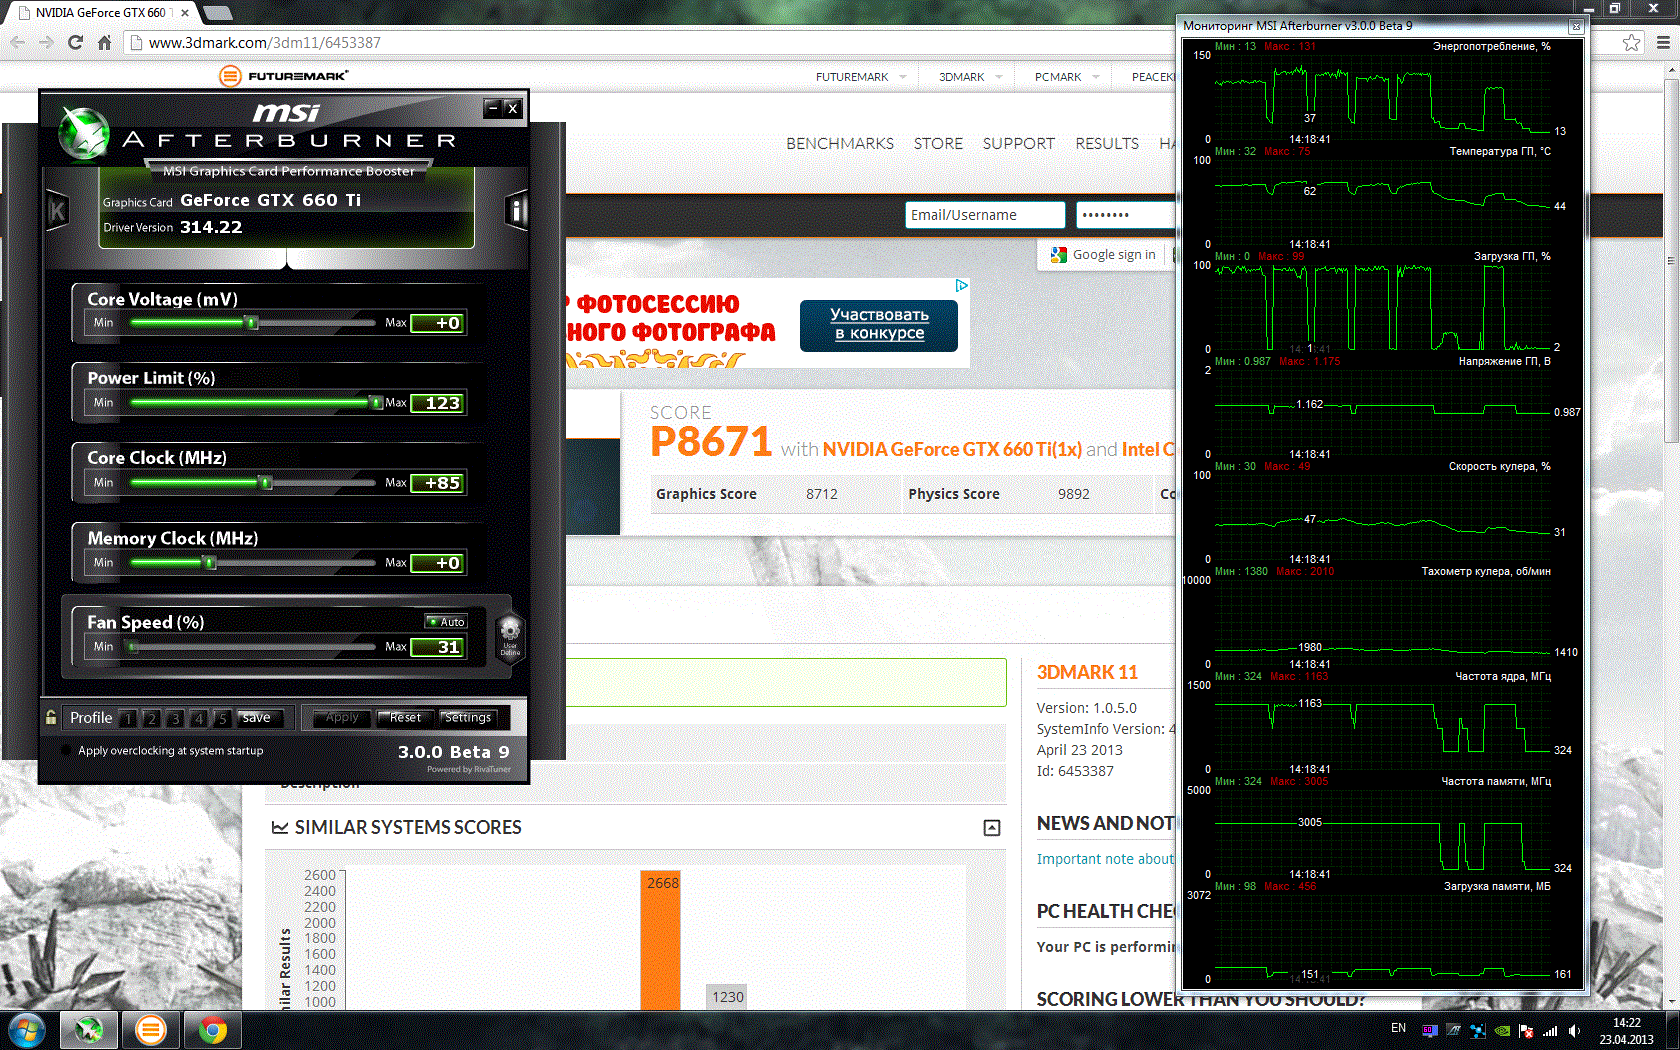Open the SUPPORT menu item

1018,144
